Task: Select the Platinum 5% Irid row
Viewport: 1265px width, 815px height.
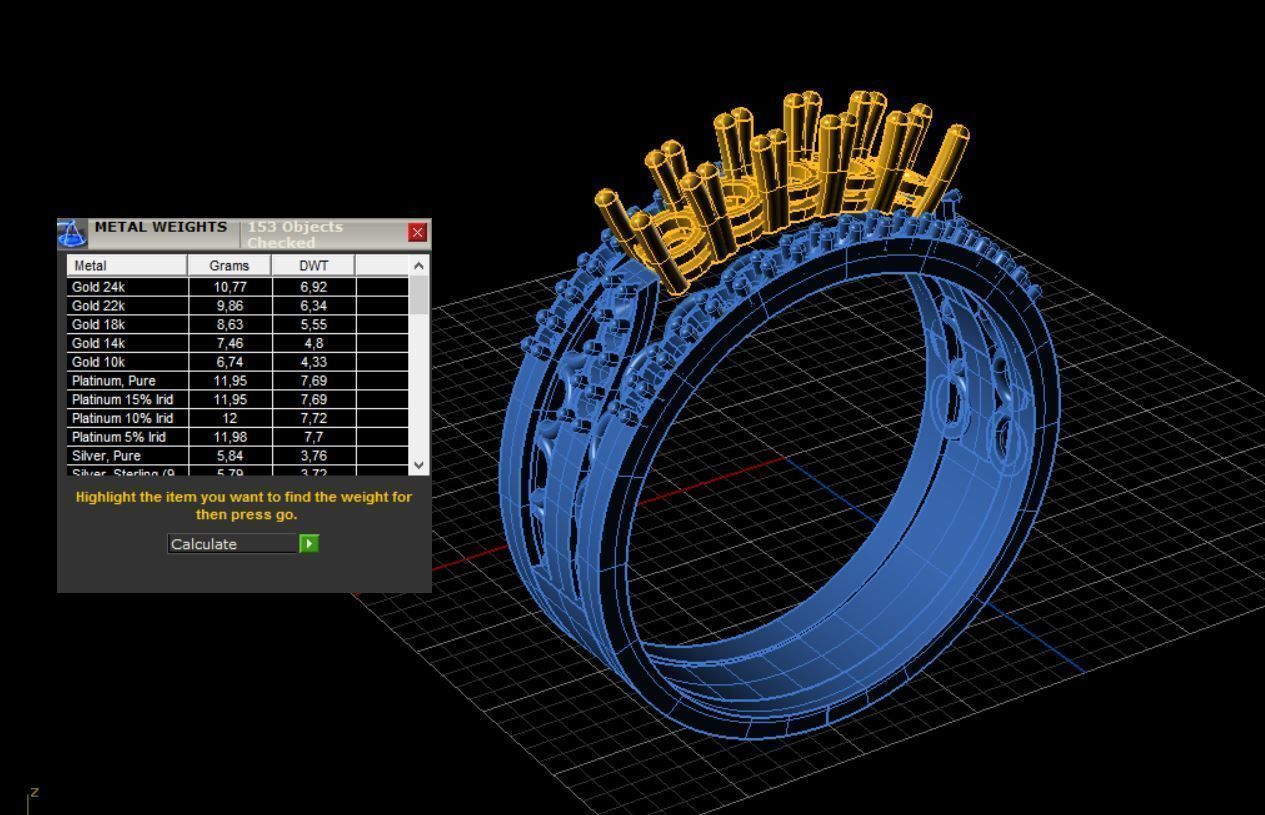Action: [238, 437]
